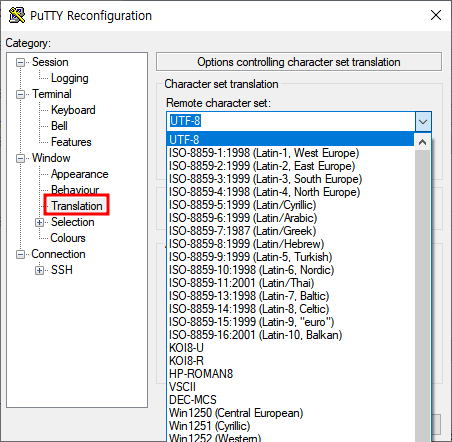Image resolution: width=452 pixels, height=442 pixels.
Task: Open Behaviour settings category
Action: pos(75,190)
